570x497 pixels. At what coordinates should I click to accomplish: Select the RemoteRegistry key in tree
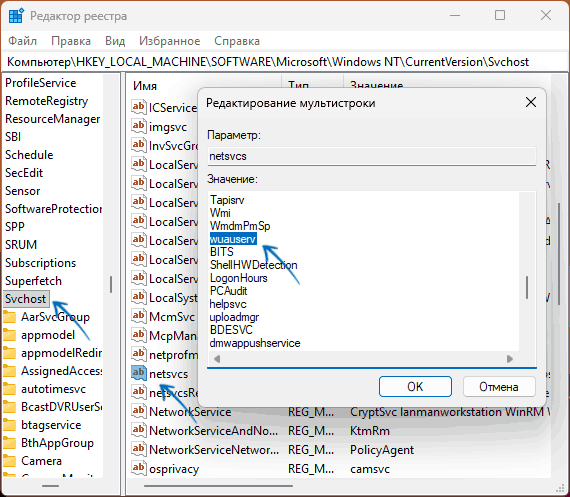click(47, 101)
